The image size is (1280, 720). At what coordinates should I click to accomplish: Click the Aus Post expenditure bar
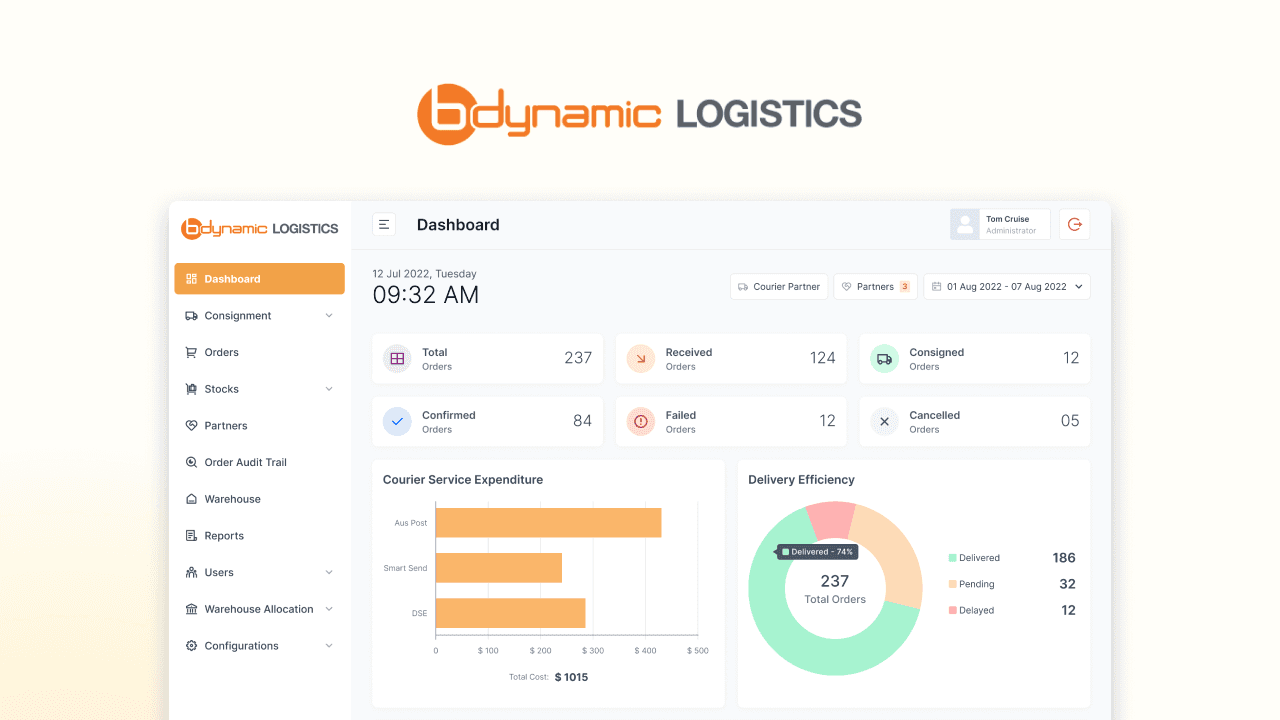click(549, 523)
